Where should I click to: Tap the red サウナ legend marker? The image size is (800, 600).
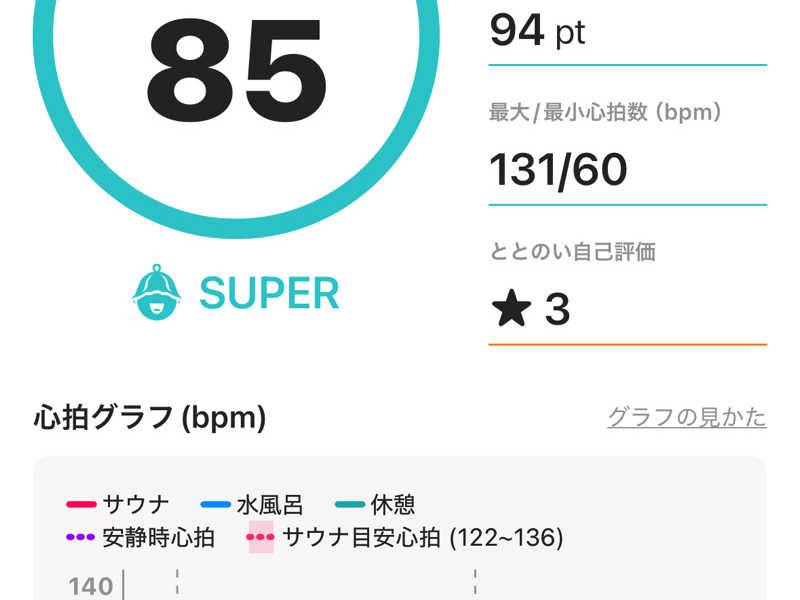coord(81,505)
